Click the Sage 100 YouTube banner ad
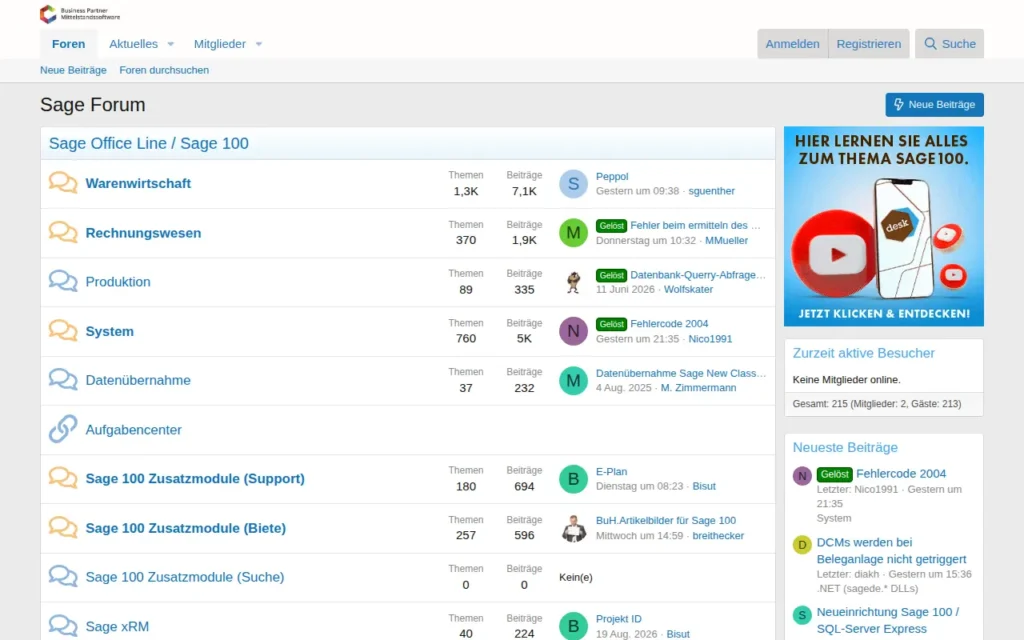 coord(884,226)
